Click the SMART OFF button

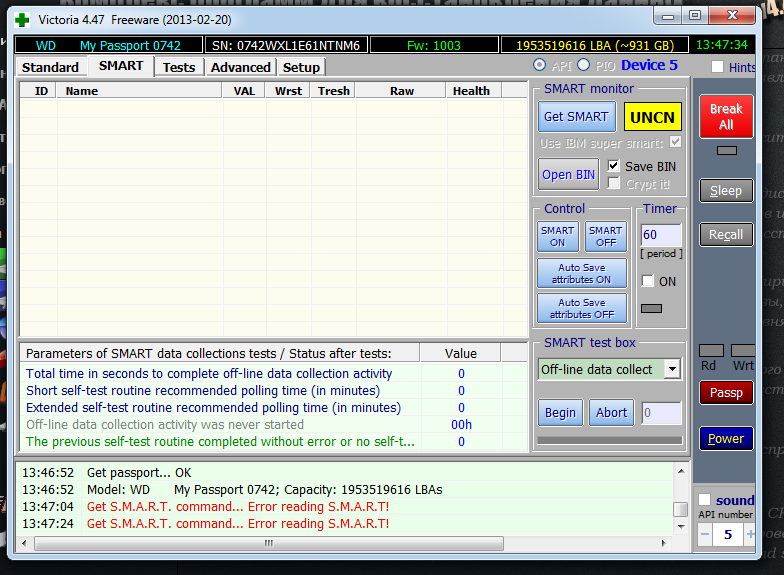click(x=605, y=237)
